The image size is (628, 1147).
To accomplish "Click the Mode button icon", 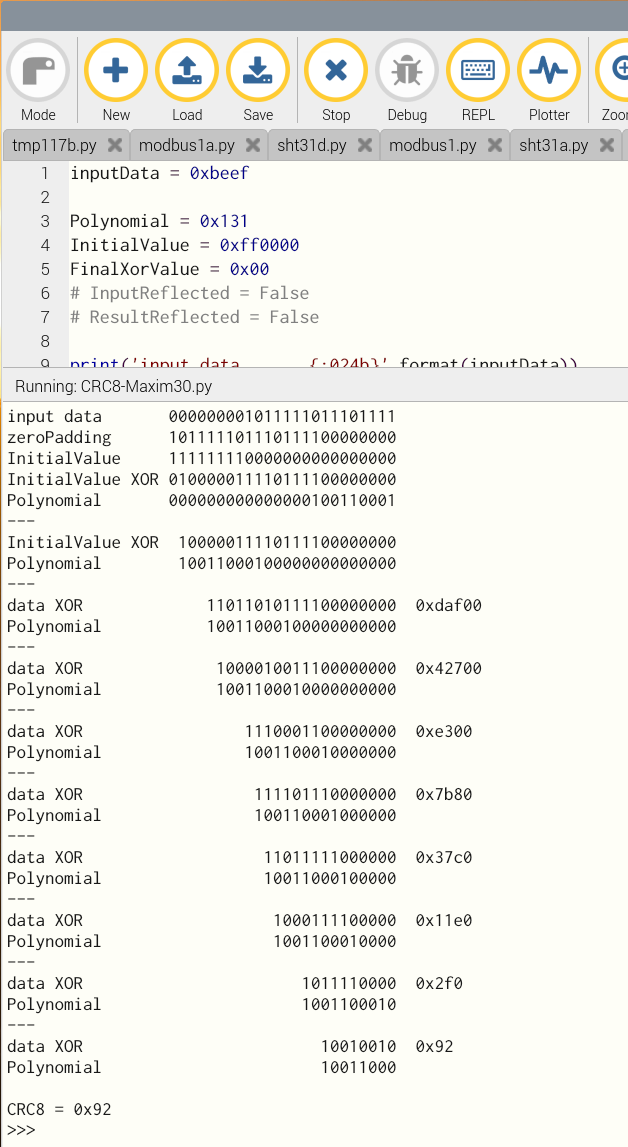I will coord(38,72).
